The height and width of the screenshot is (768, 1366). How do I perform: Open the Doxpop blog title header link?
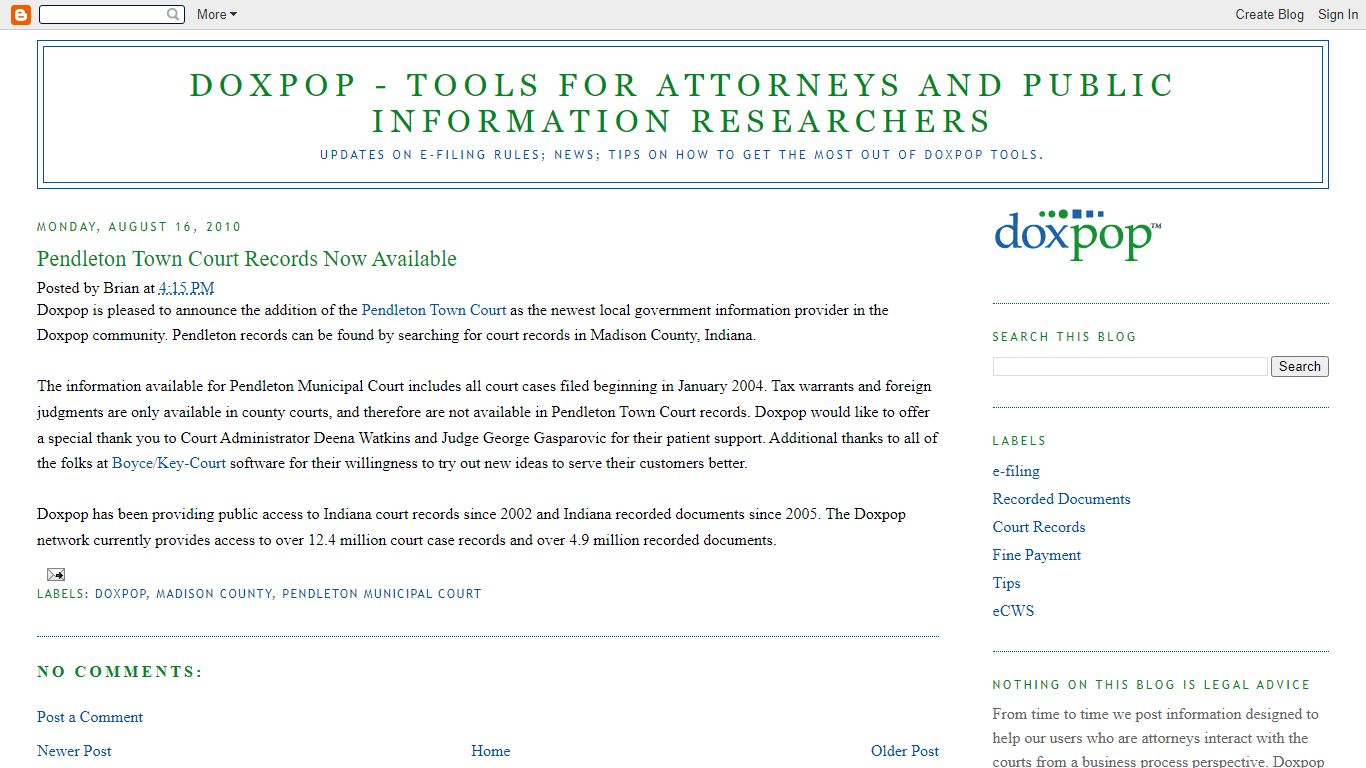(682, 103)
